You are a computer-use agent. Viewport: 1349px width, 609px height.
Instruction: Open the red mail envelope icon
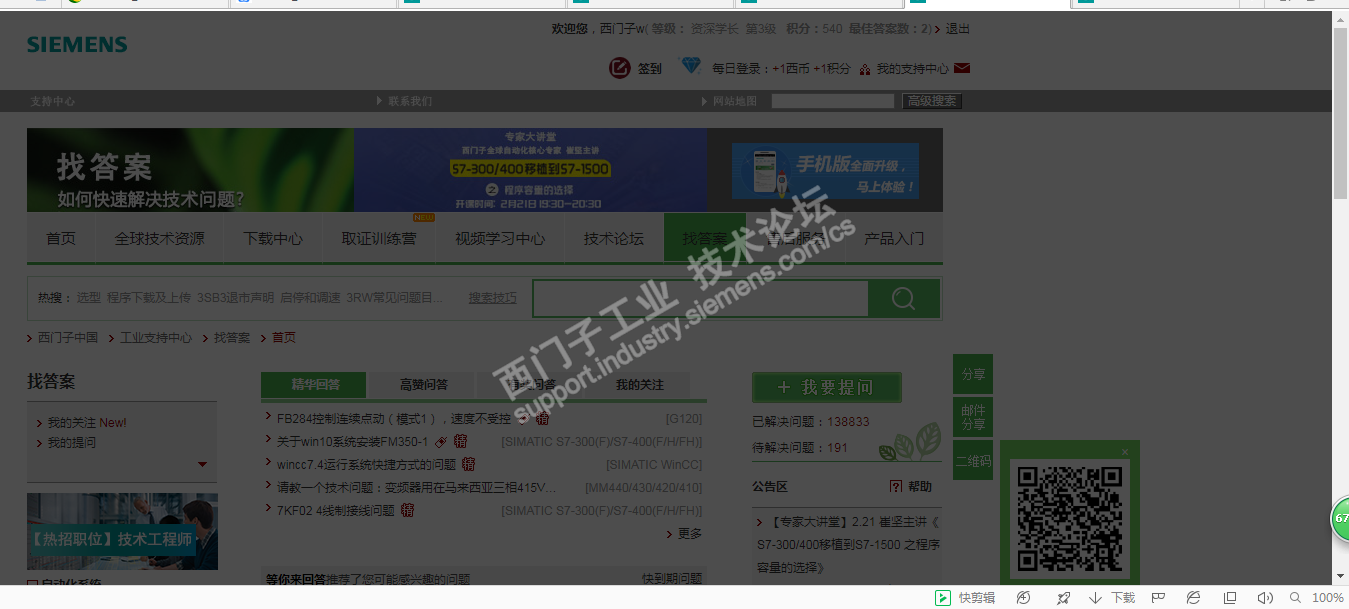(962, 69)
